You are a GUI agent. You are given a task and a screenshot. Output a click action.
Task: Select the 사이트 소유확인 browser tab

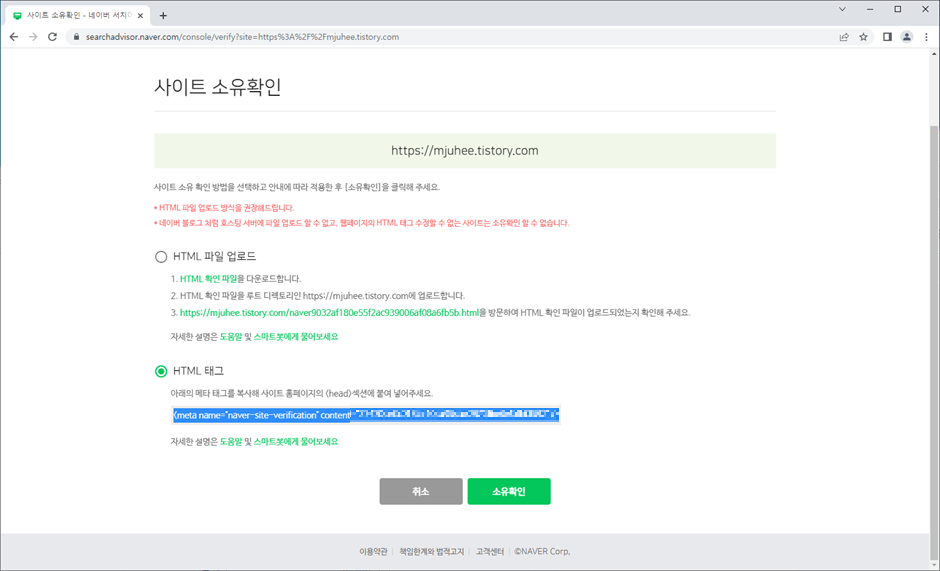(x=78, y=16)
